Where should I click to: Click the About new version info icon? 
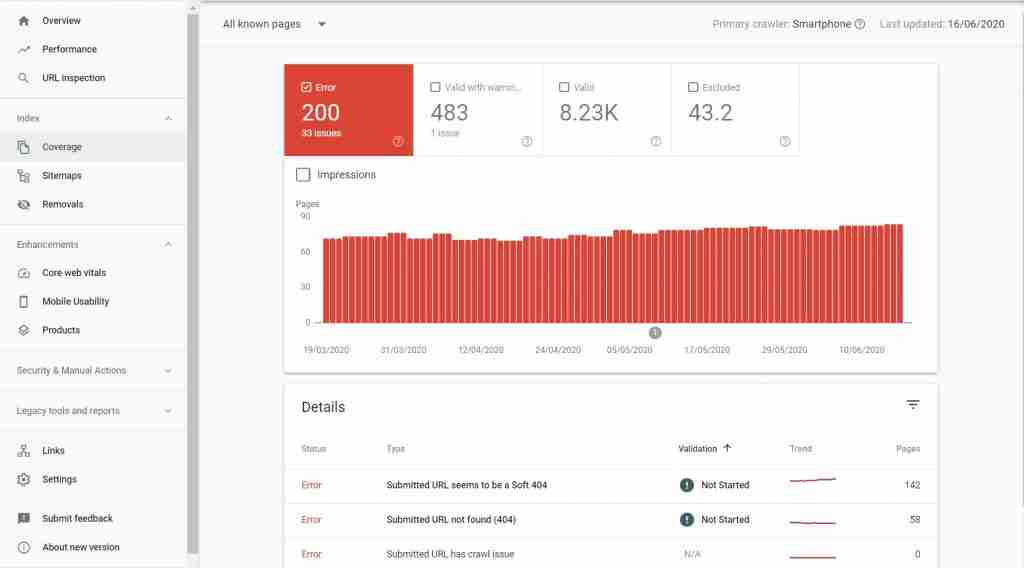[24, 547]
